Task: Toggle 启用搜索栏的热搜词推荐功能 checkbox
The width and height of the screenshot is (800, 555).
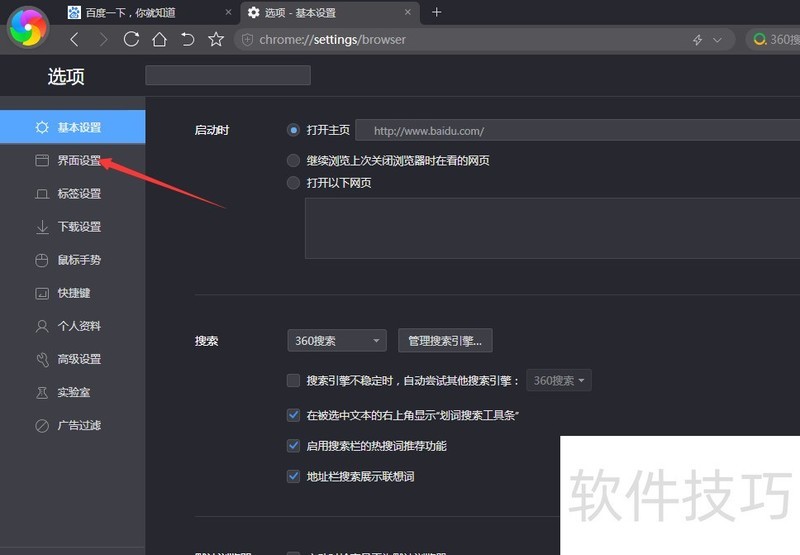Action: (x=293, y=446)
